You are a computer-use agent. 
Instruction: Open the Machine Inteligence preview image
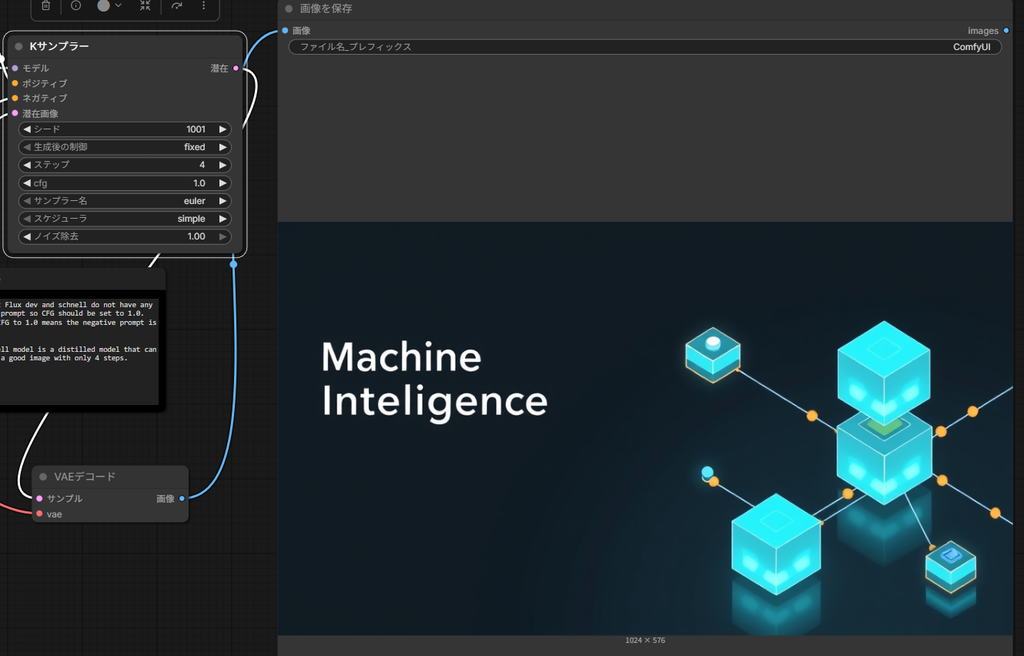645,429
